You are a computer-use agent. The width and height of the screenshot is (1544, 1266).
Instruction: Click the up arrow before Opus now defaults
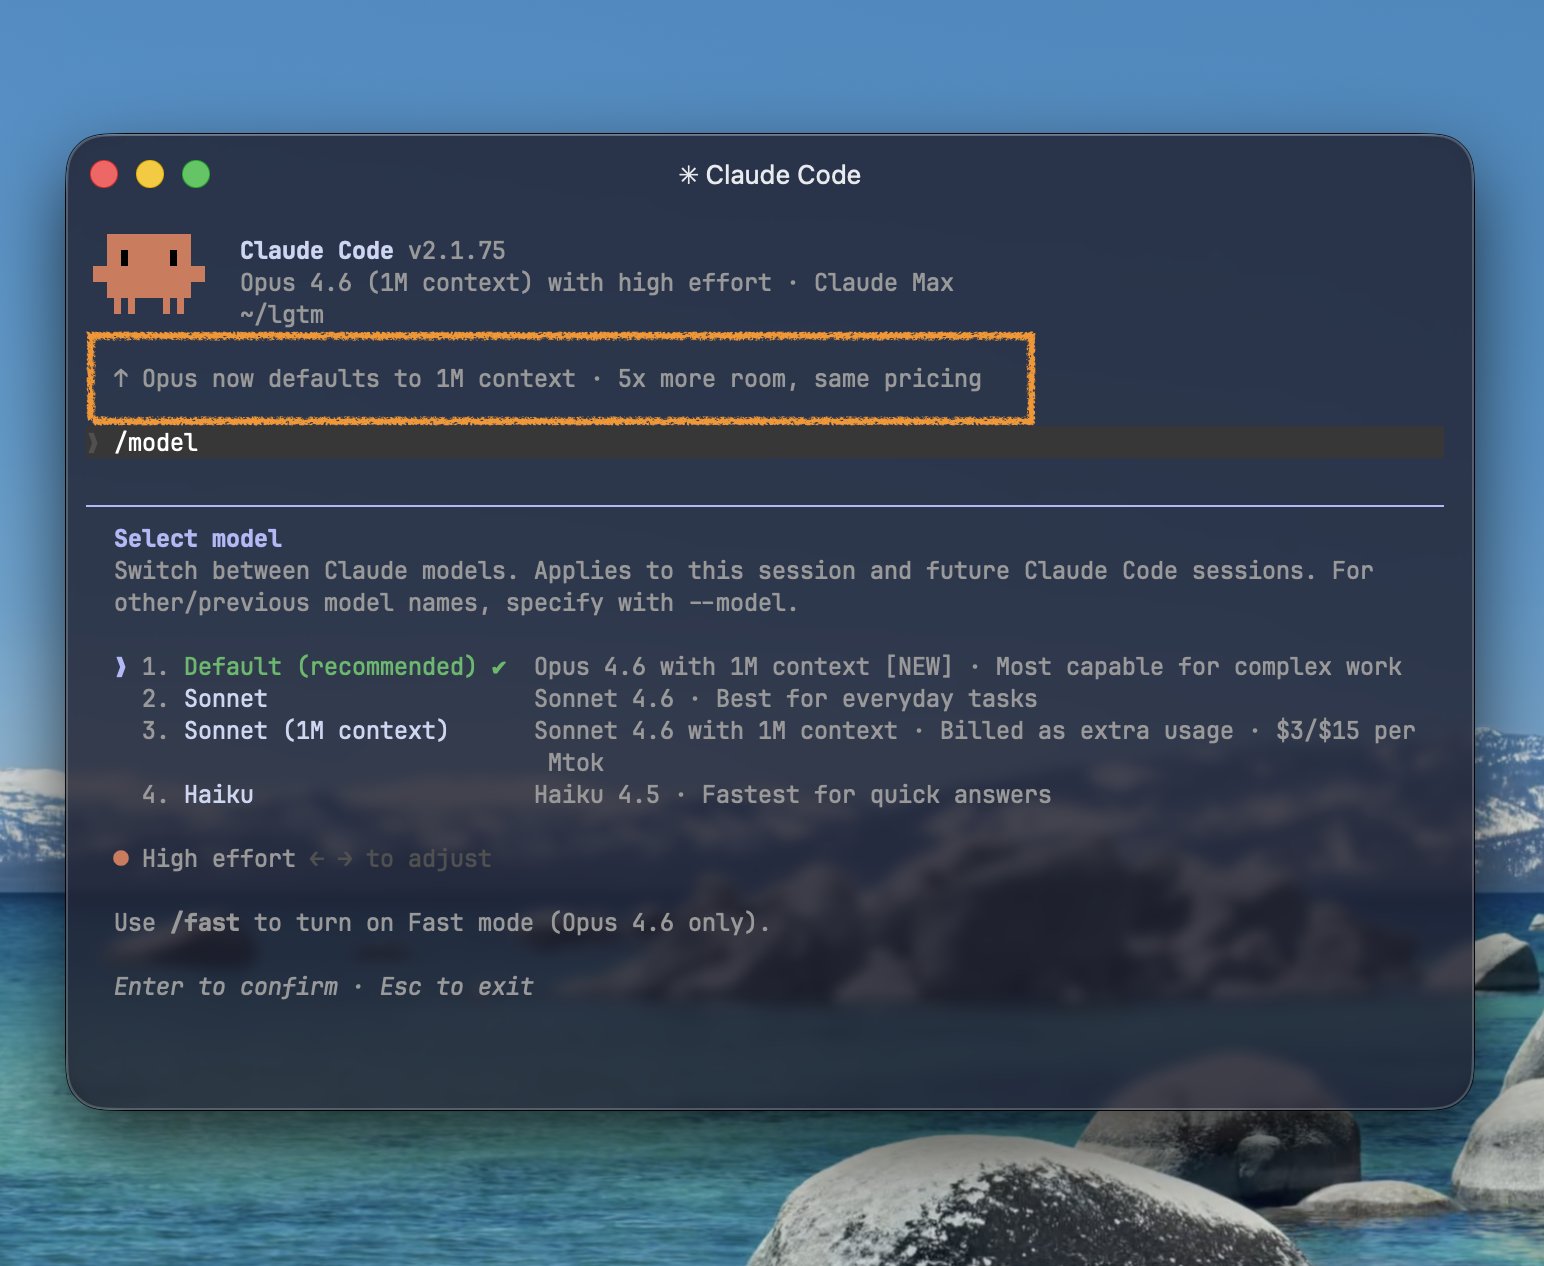coord(121,378)
